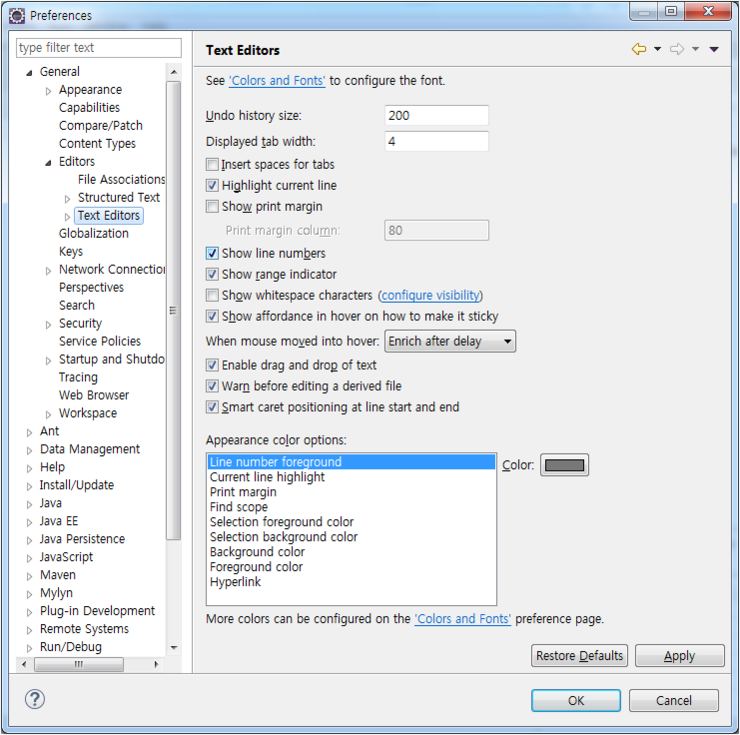
Task: Click the Undo history size field
Action: 437,116
